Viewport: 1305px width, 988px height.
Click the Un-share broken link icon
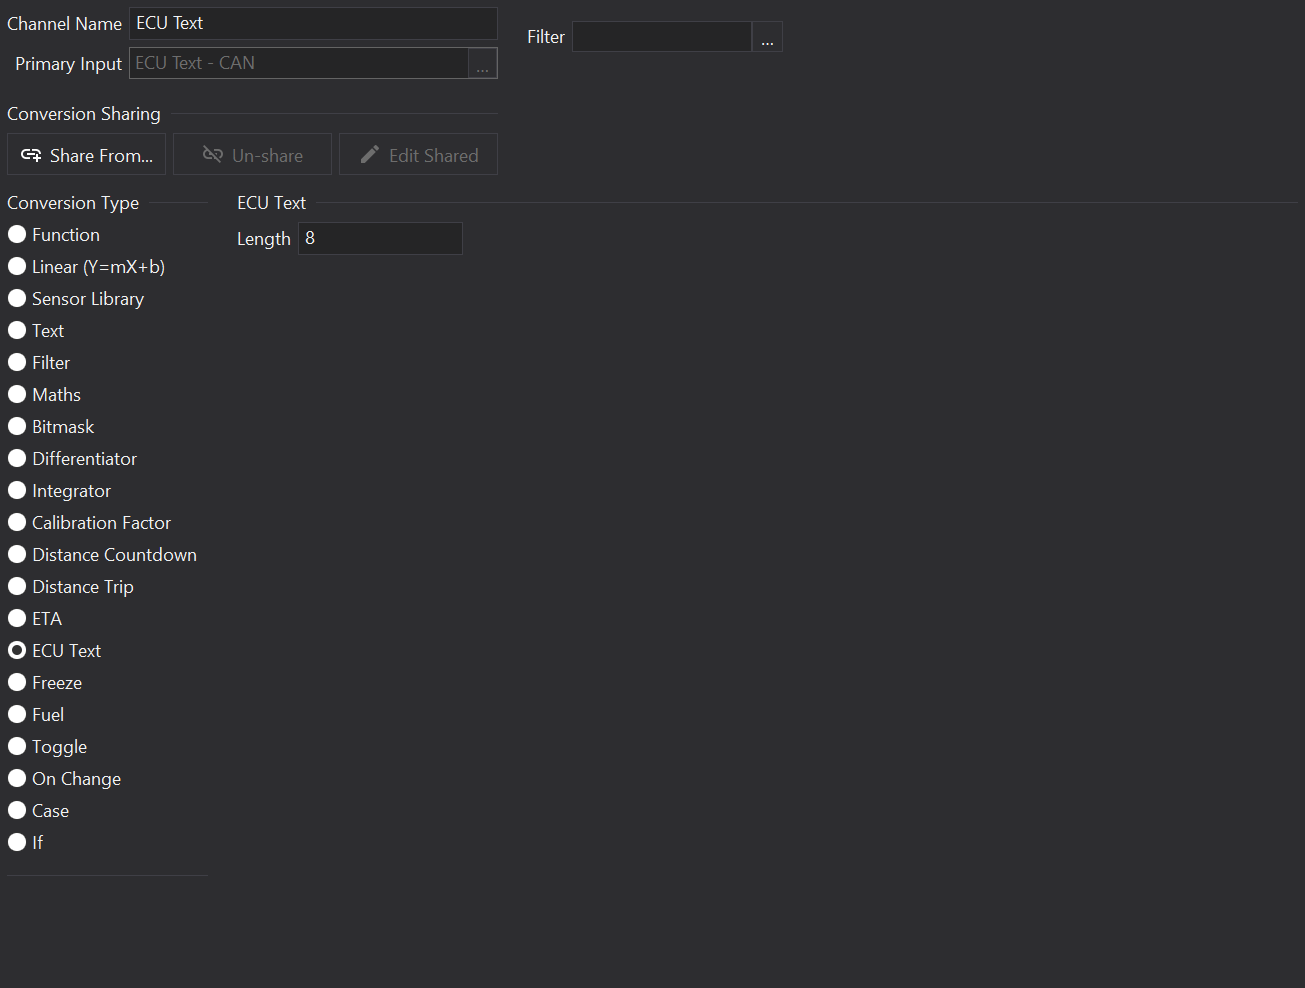213,154
